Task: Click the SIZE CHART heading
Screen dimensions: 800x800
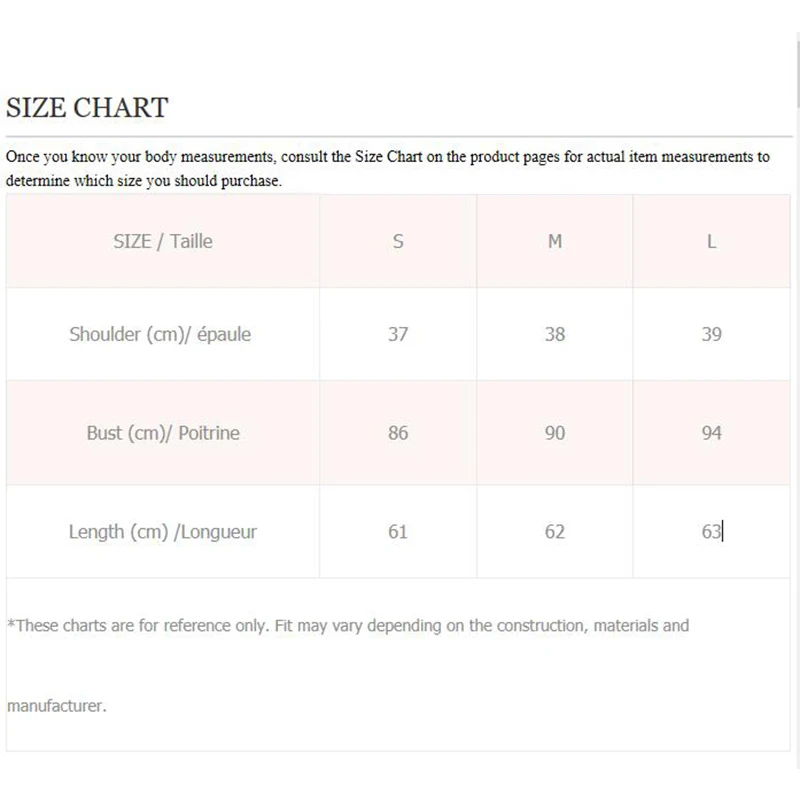Action: pyautogui.click(x=87, y=107)
